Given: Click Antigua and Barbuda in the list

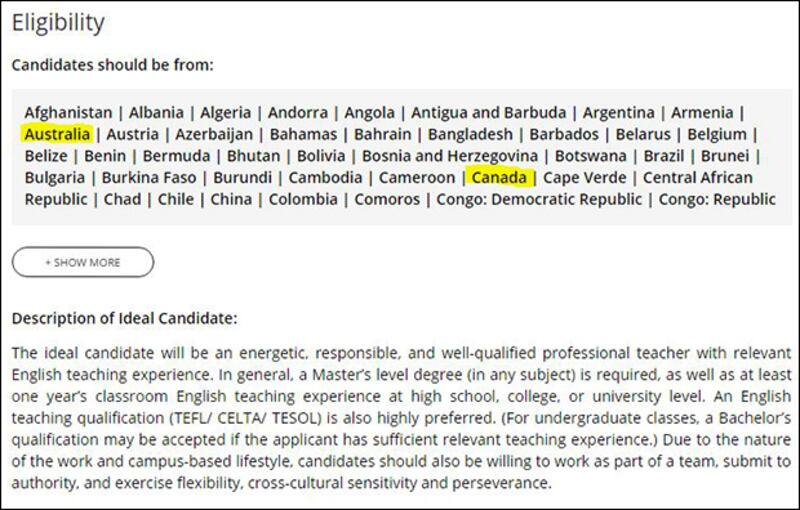Looking at the screenshot, I should click(489, 113).
